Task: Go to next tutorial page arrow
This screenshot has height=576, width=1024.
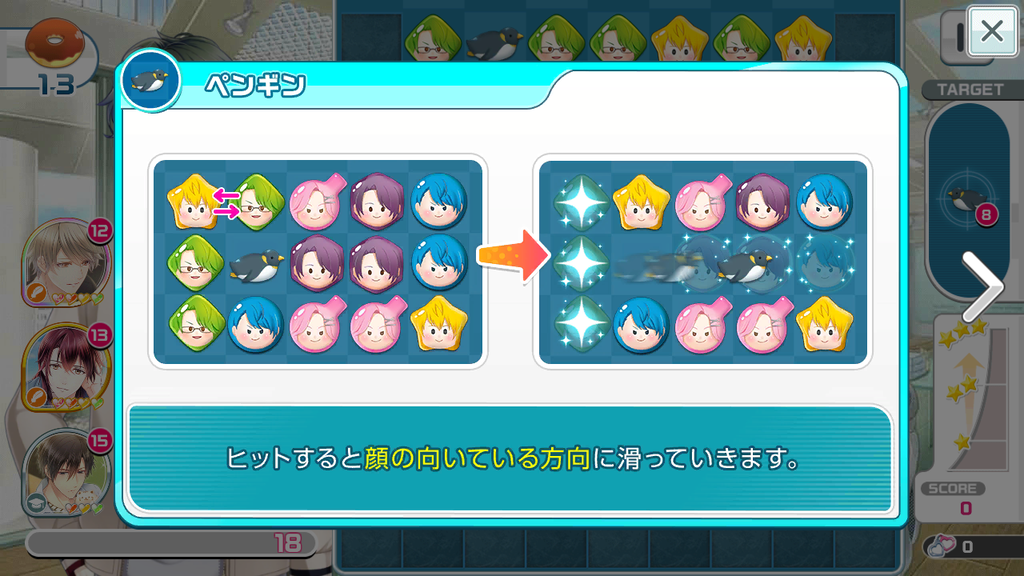Action: click(982, 286)
